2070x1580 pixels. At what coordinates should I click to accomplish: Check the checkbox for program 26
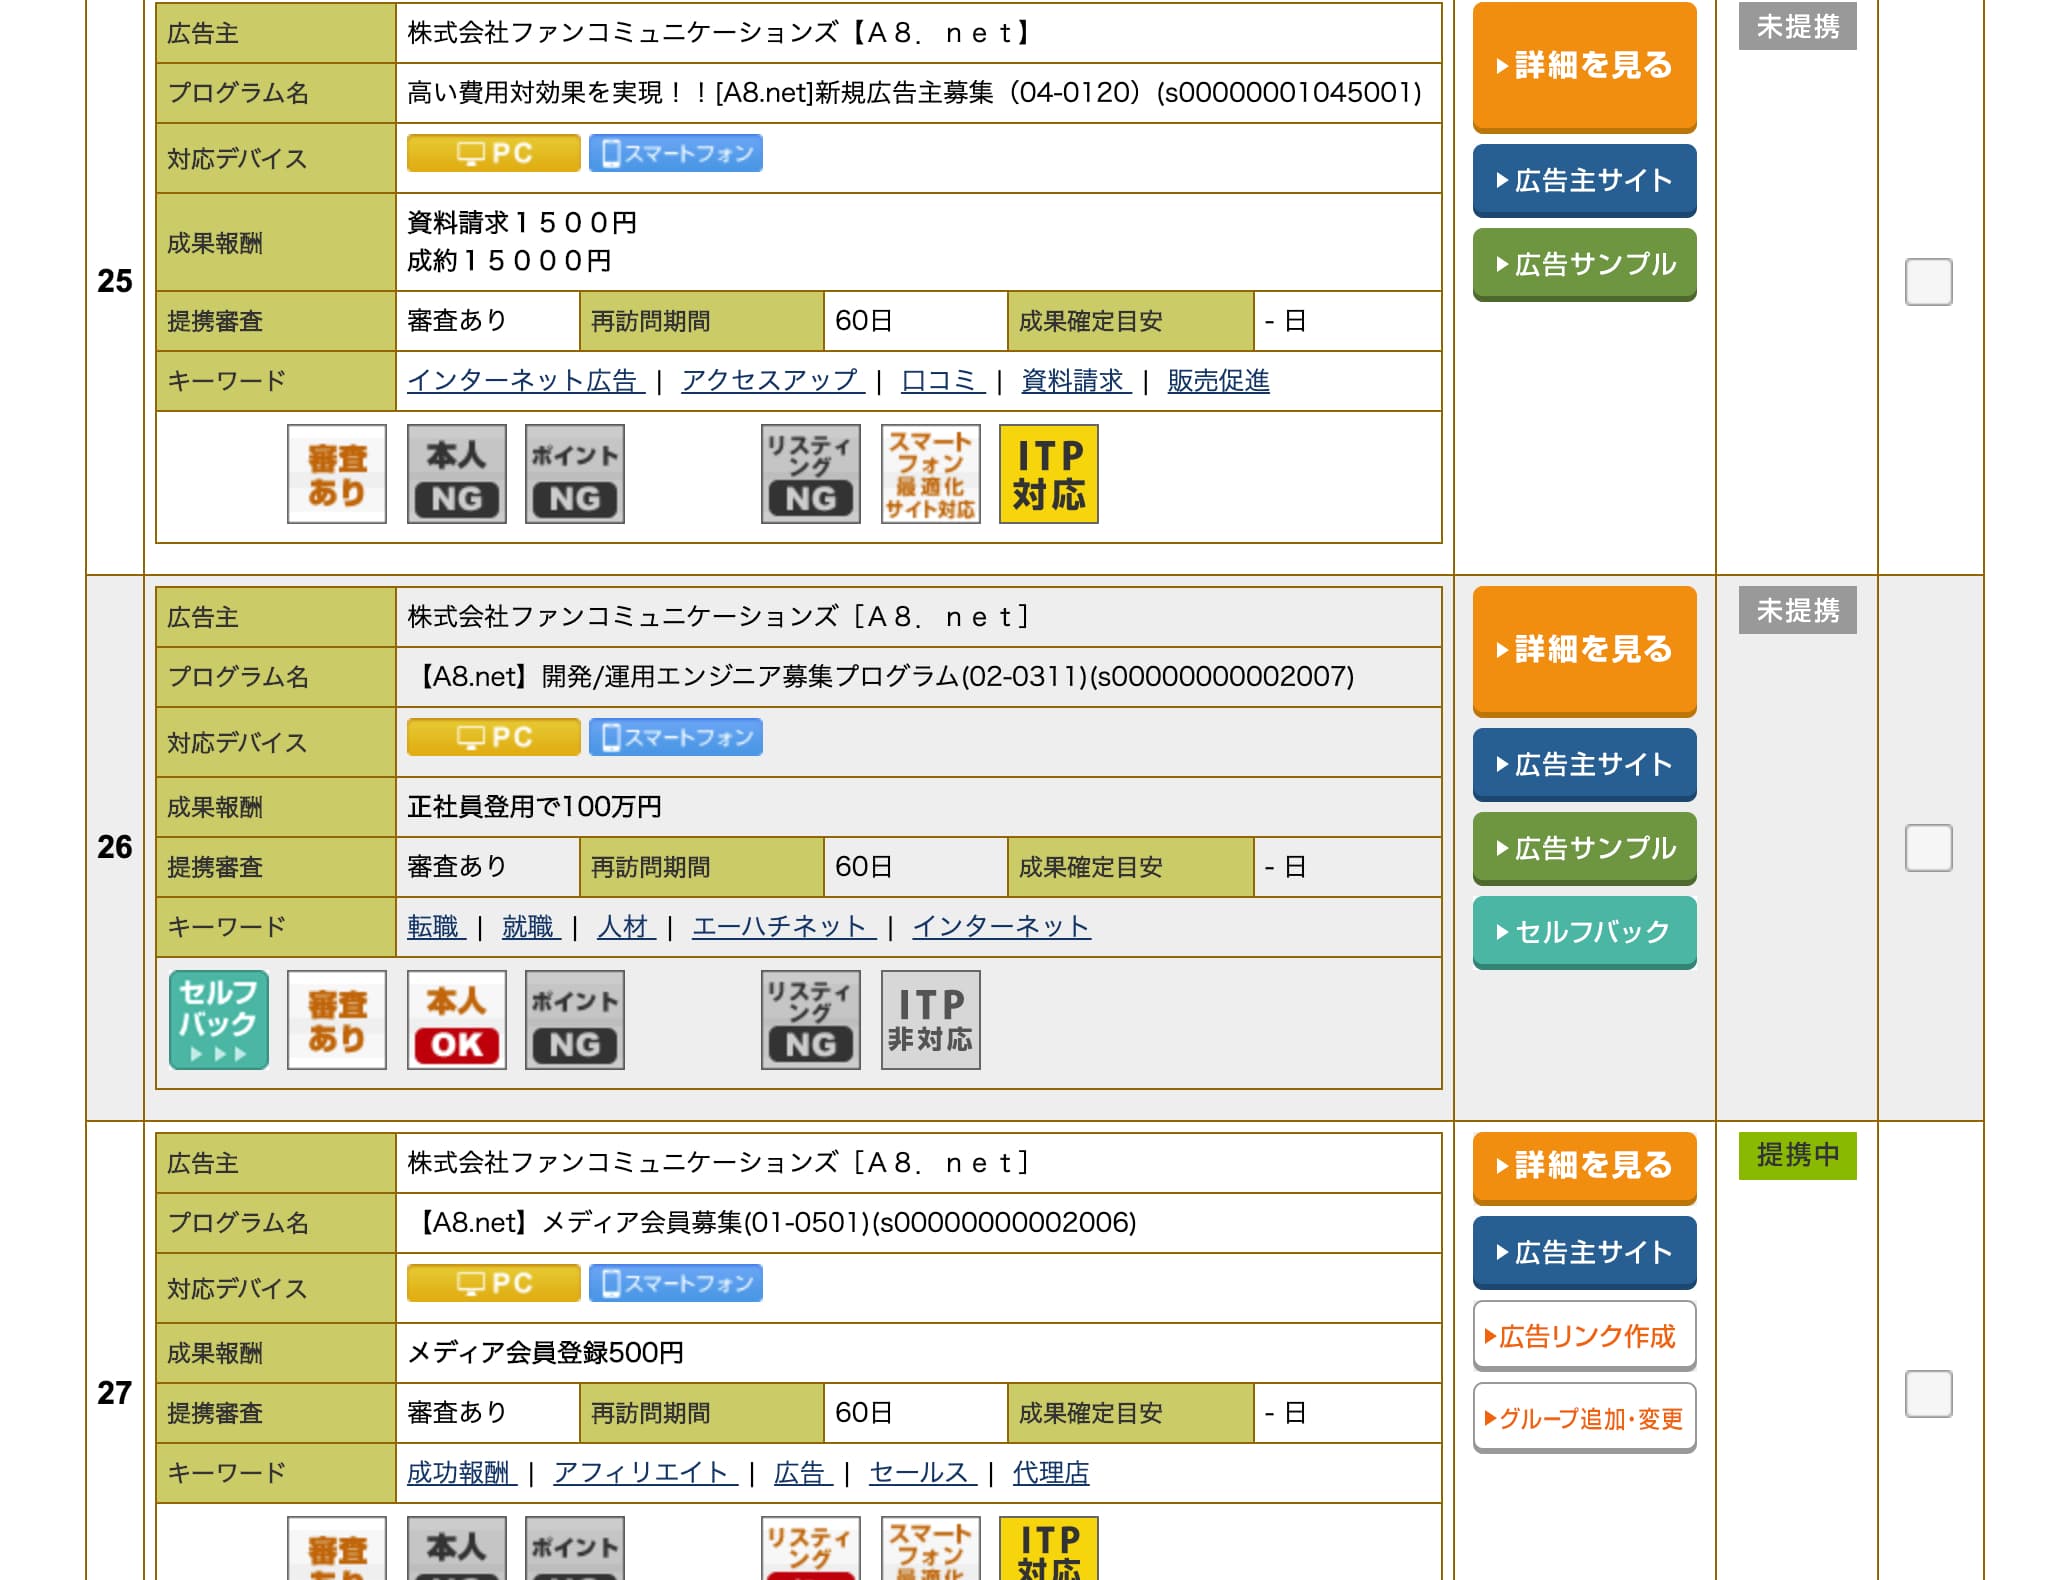[1929, 848]
